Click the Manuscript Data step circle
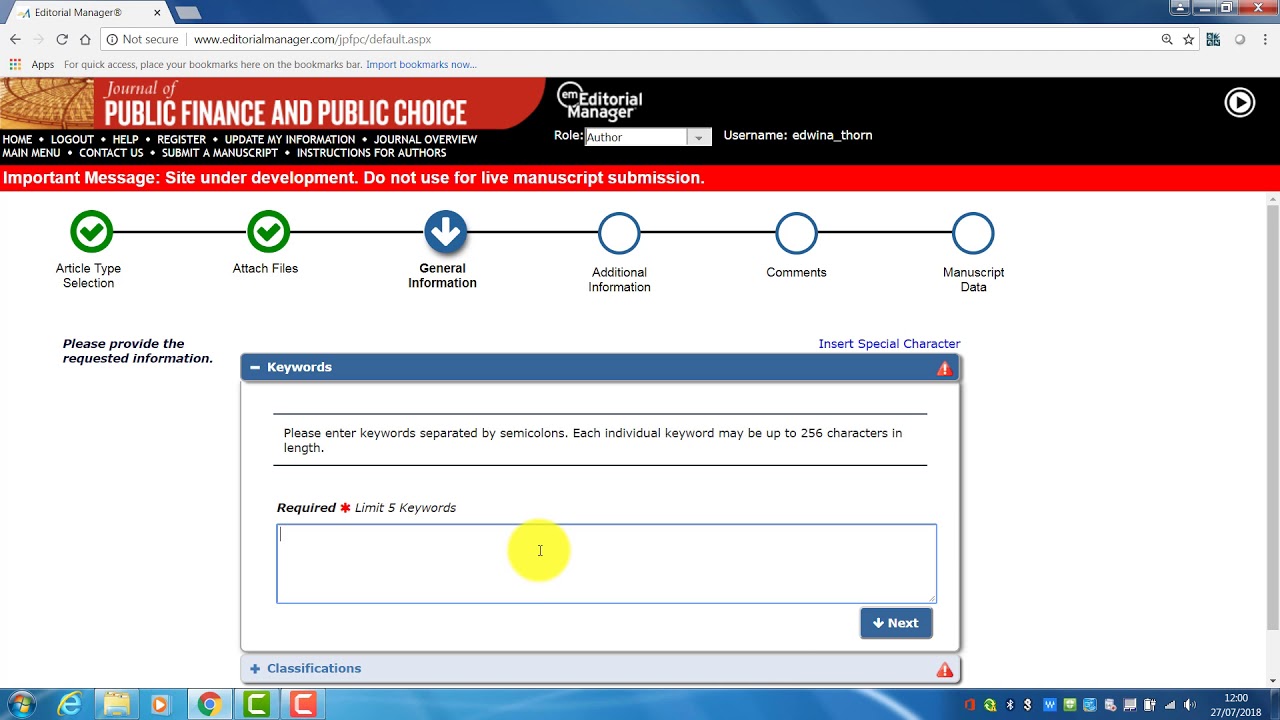The image size is (1280, 720). point(973,234)
